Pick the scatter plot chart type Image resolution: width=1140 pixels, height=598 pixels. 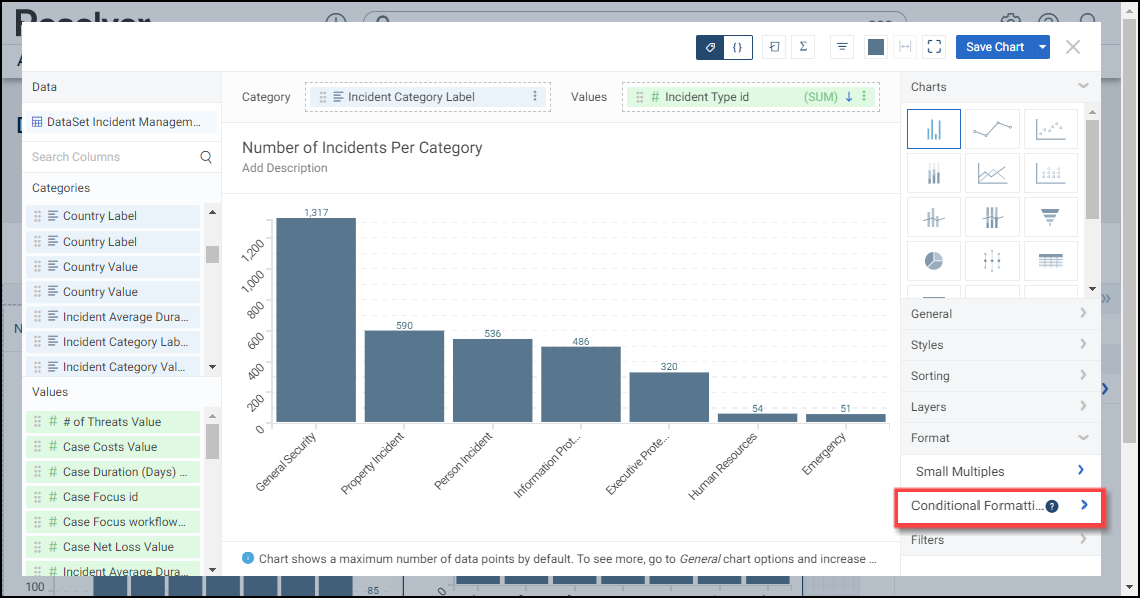pyautogui.click(x=1050, y=130)
